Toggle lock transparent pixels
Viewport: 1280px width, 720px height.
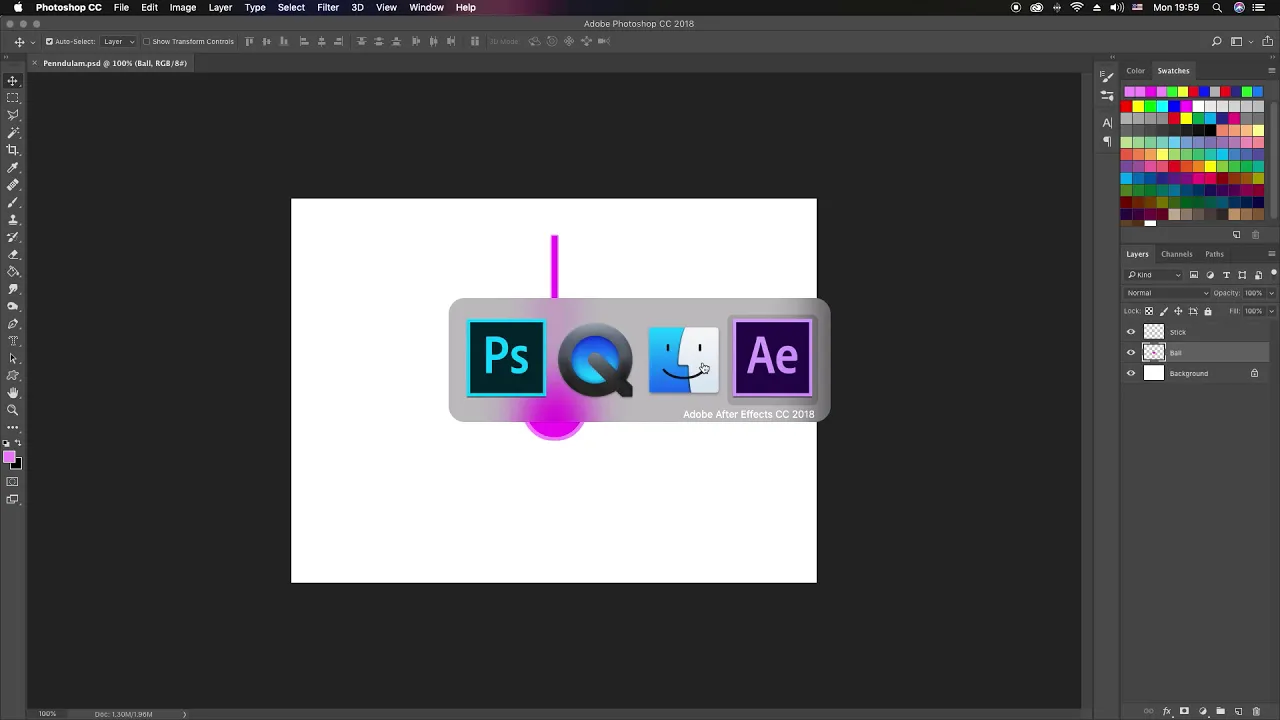(1148, 311)
